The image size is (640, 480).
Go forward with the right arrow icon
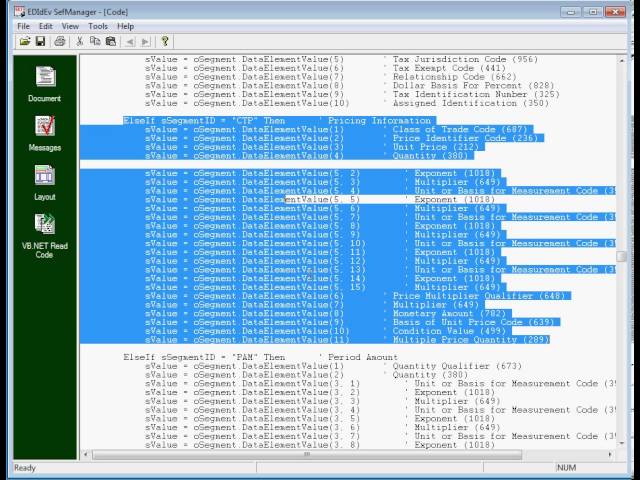145,42
